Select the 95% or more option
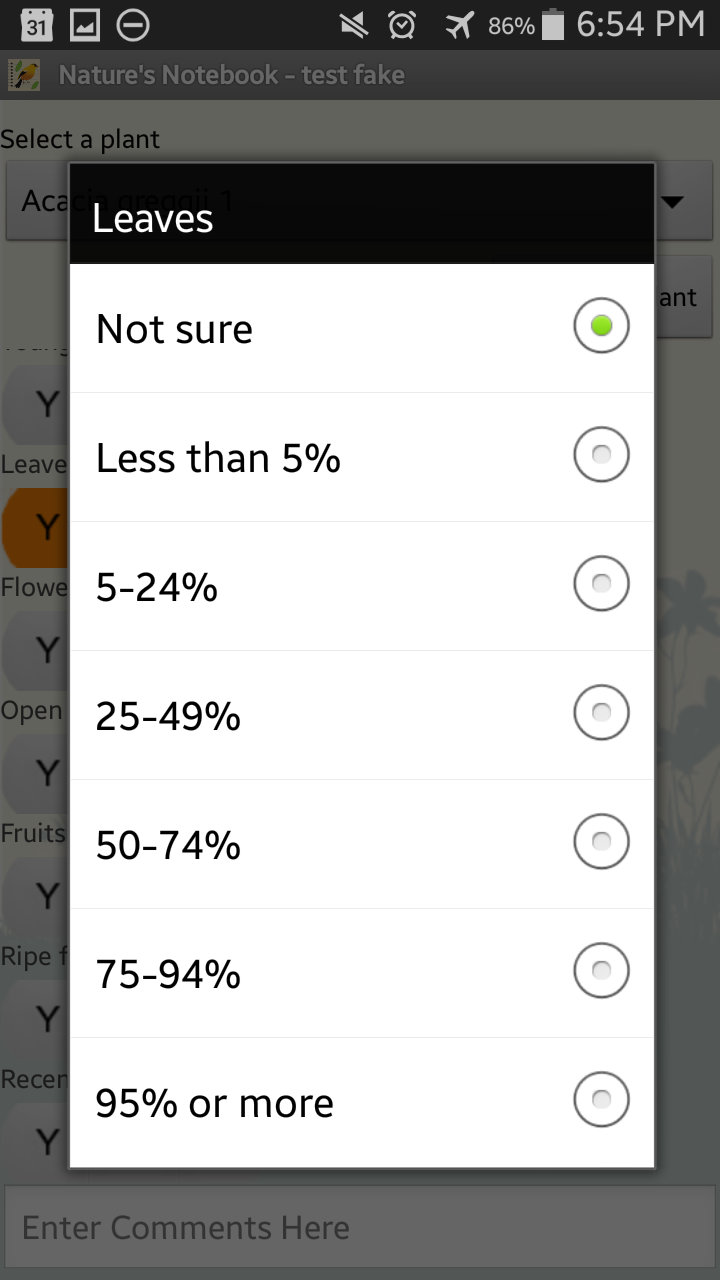 [601, 1100]
